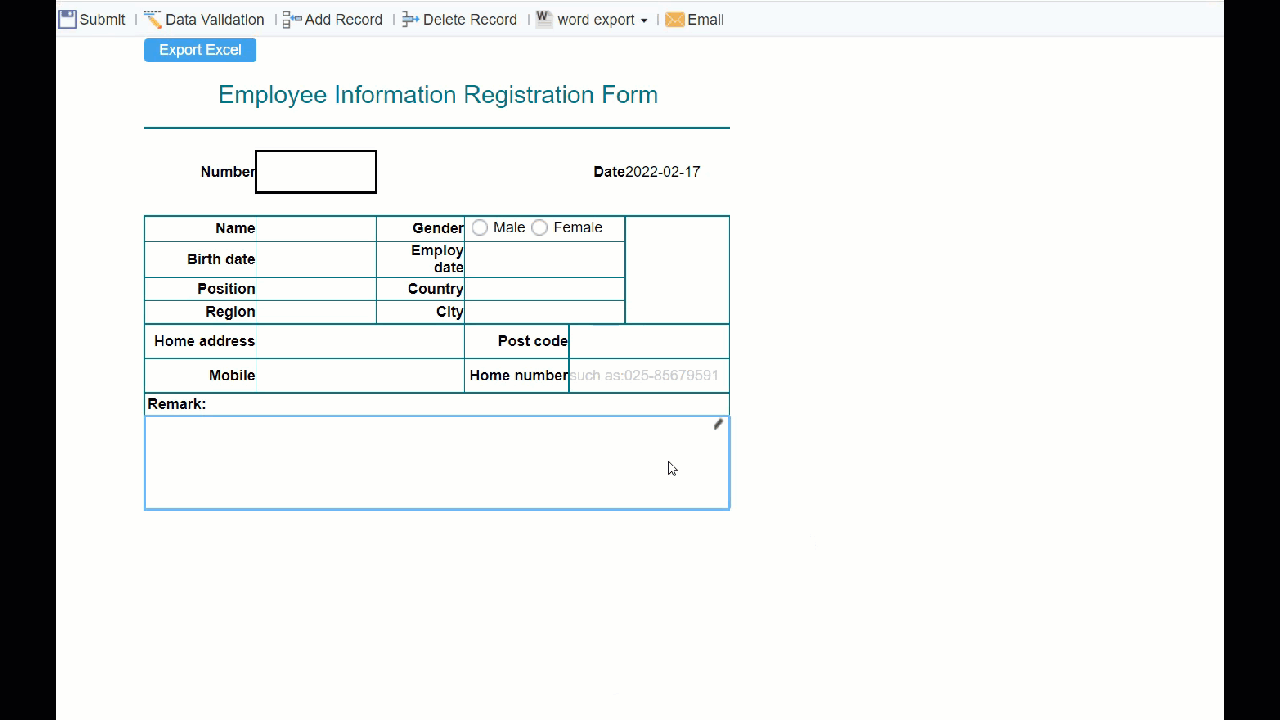Click the Post code field

(x=648, y=341)
